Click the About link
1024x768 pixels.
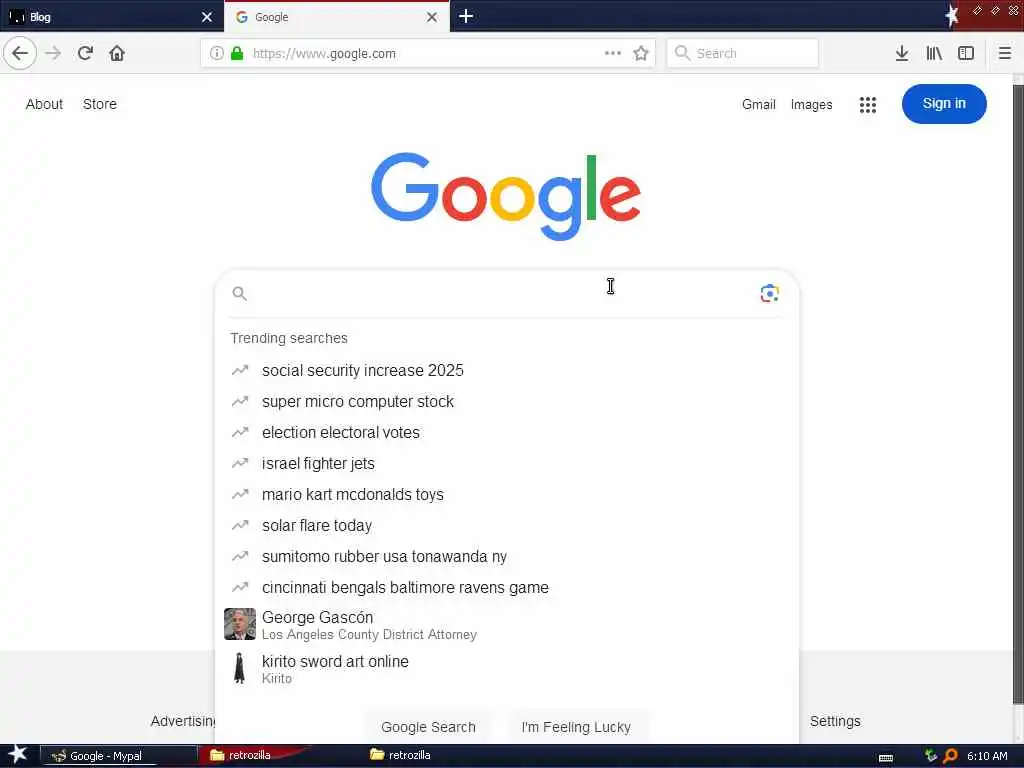point(44,104)
